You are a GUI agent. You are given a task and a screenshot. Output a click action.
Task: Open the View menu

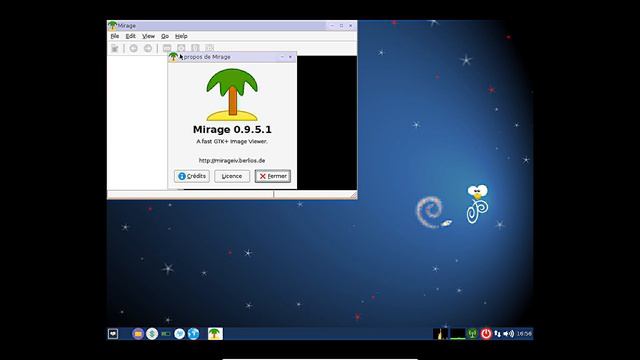click(148, 36)
